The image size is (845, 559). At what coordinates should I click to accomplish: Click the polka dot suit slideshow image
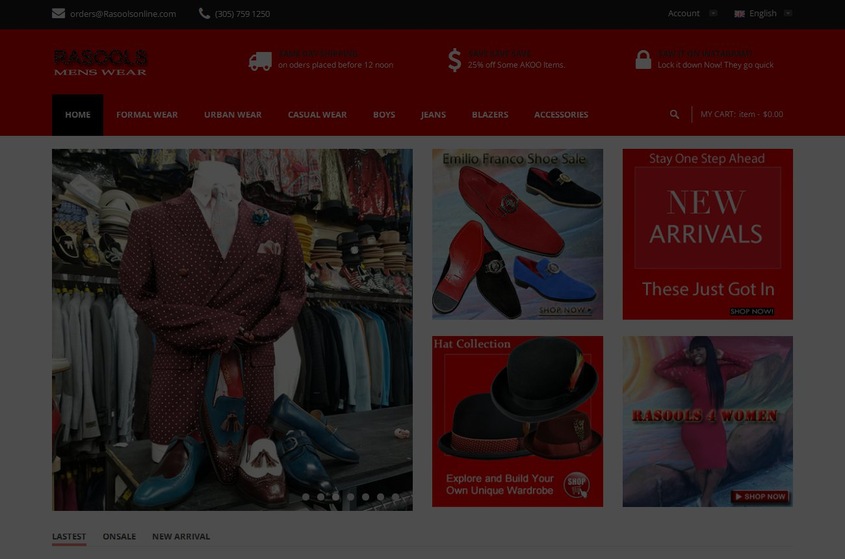(x=232, y=330)
